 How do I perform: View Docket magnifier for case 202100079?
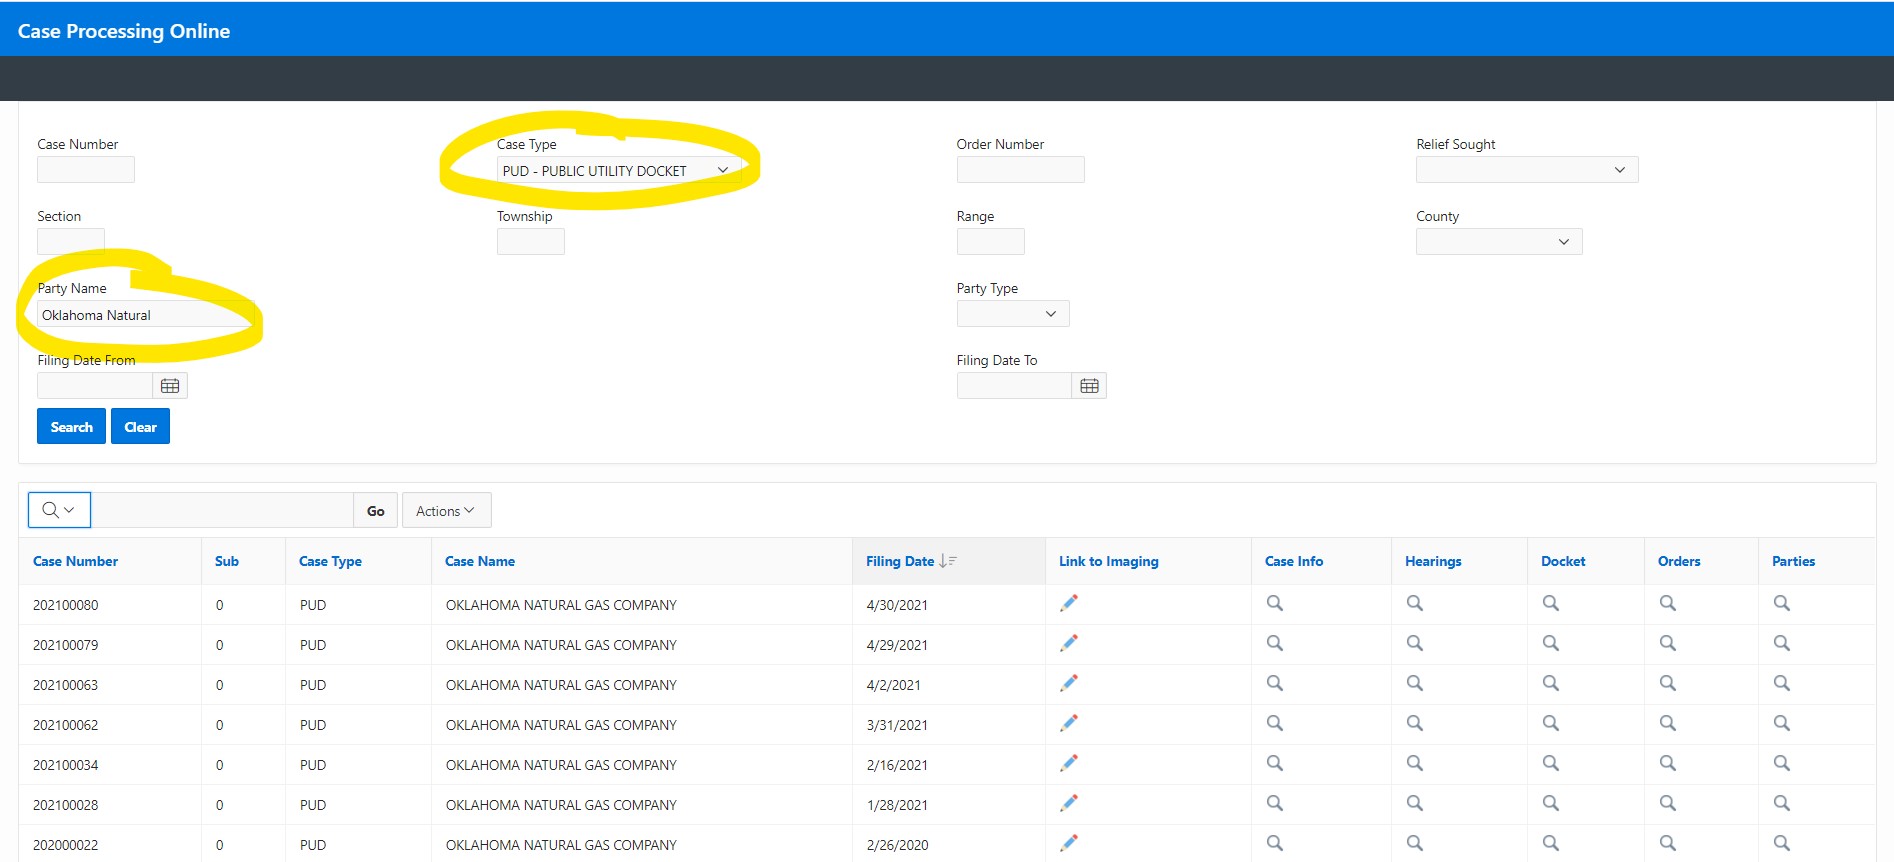click(x=1551, y=643)
